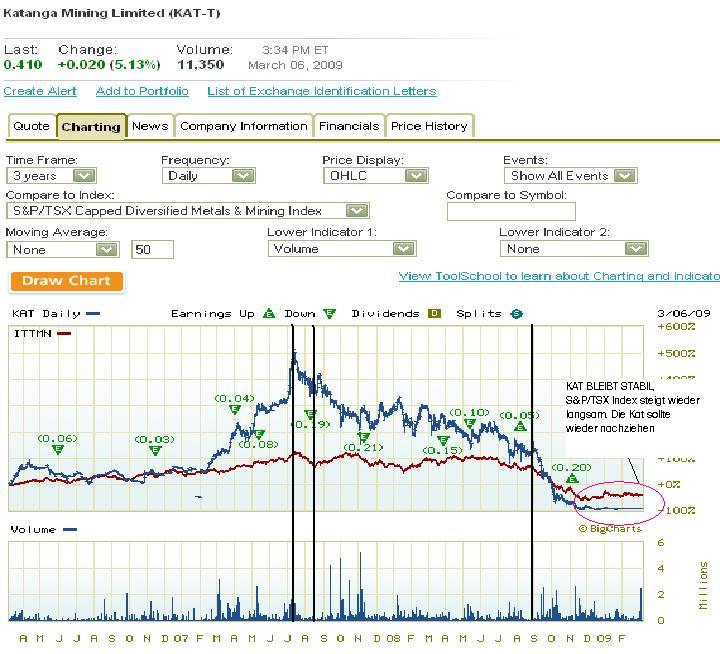This screenshot has height=654, width=720.
Task: Click the Dividends legend D icon
Action: (x=434, y=314)
